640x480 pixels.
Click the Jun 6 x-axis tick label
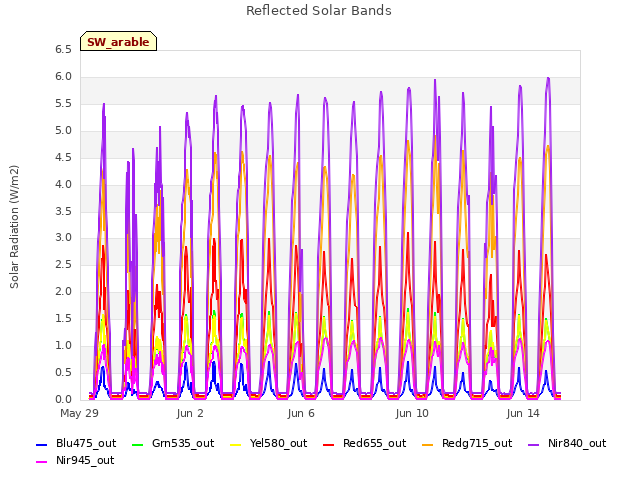coord(301,413)
